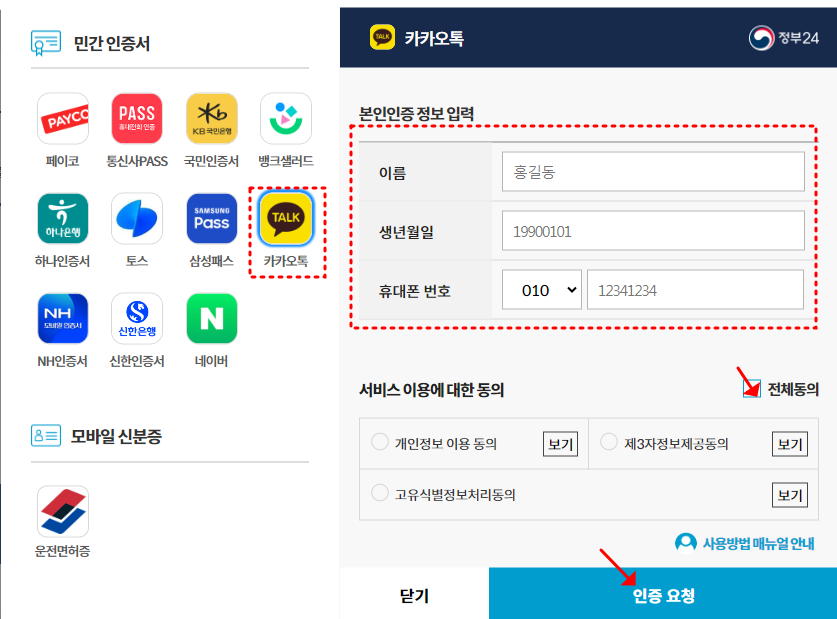The height and width of the screenshot is (619, 837).
Task: Select the 삼성패스 certificate icon
Action: point(210,217)
